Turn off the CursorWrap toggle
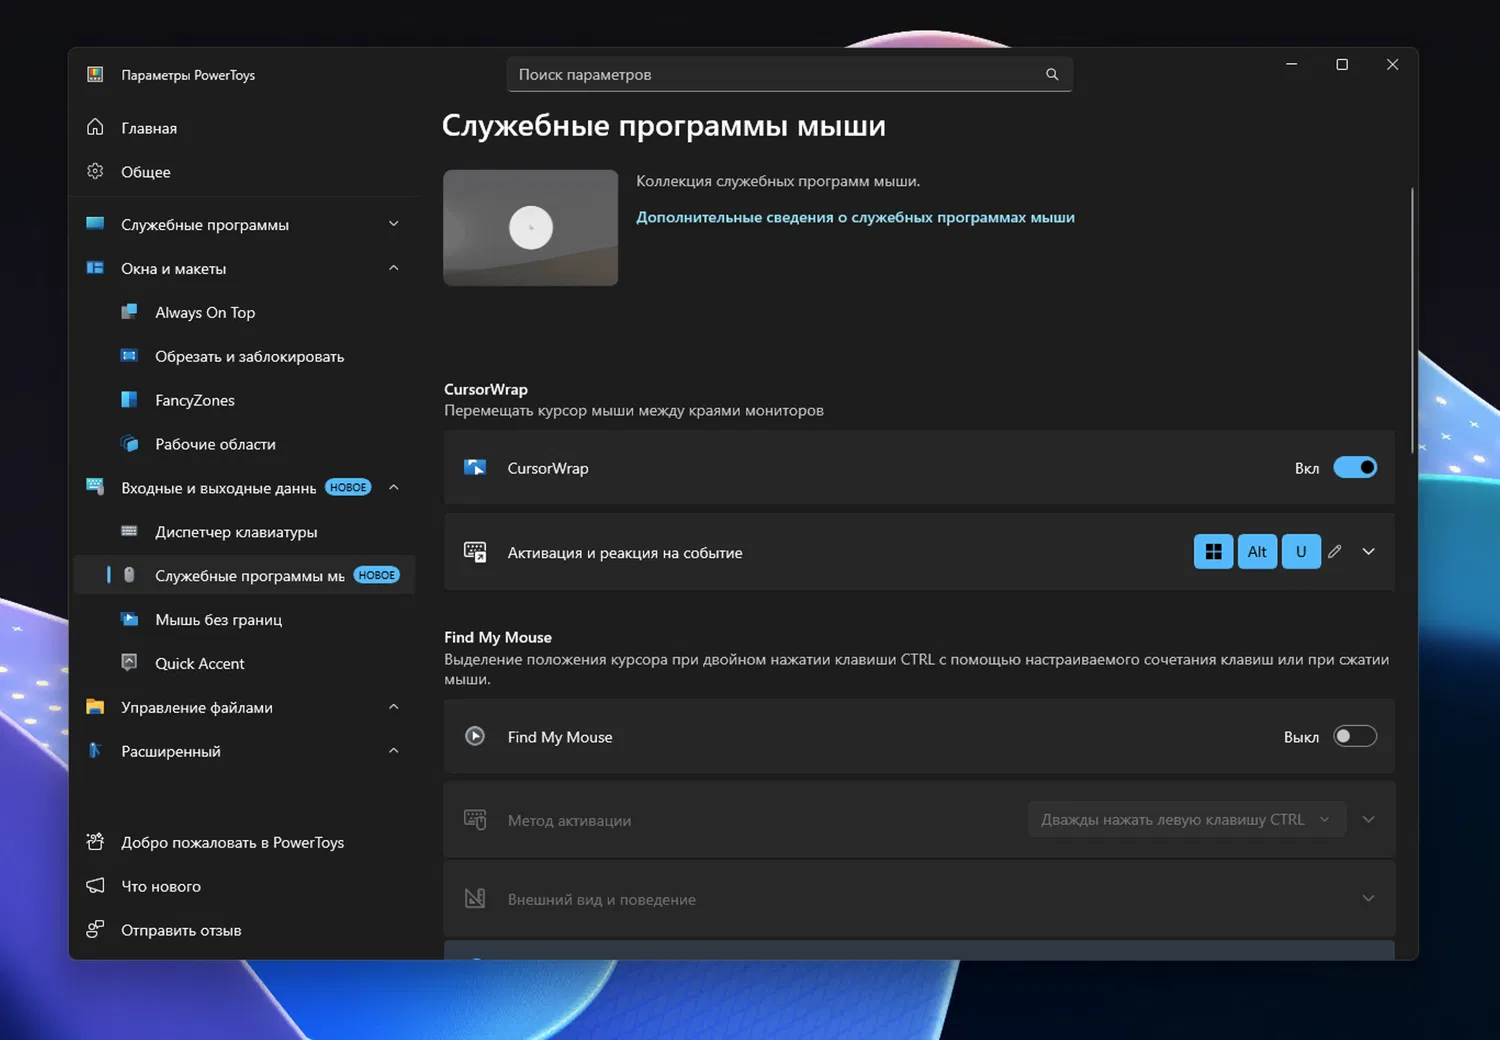The height and width of the screenshot is (1040, 1500). click(x=1355, y=467)
